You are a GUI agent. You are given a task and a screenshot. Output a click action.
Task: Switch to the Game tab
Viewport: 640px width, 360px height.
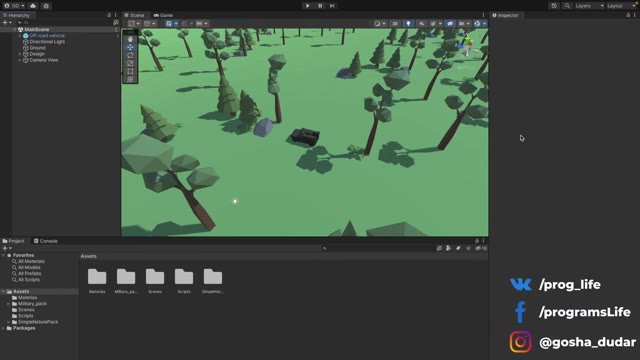(163, 15)
